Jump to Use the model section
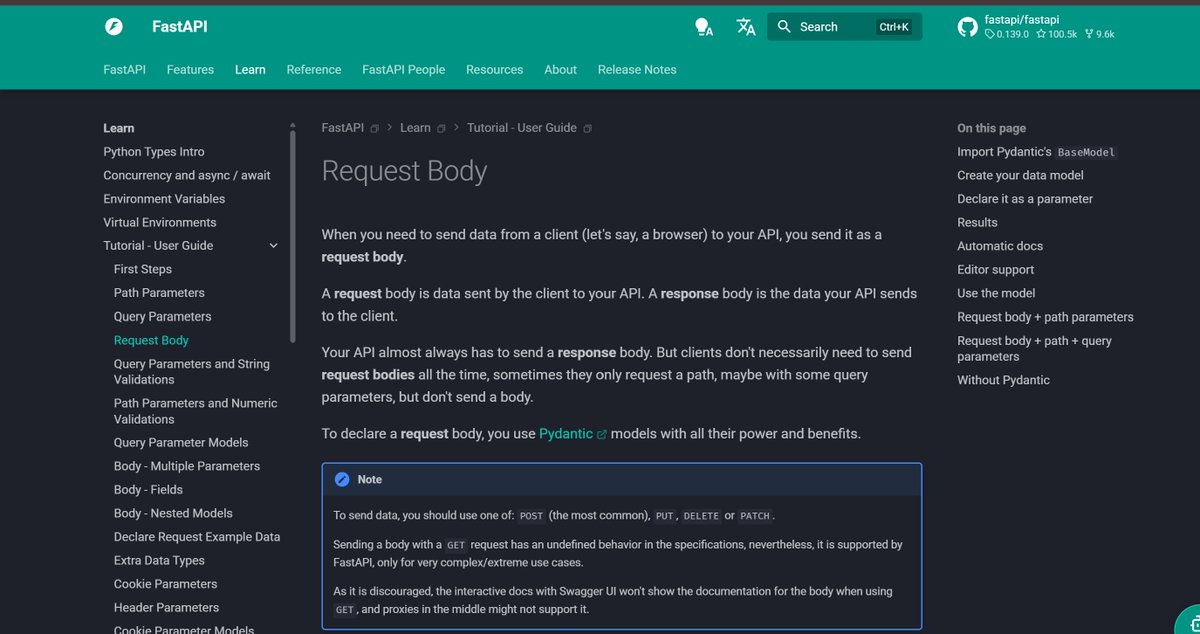The width and height of the screenshot is (1200, 634). (996, 293)
